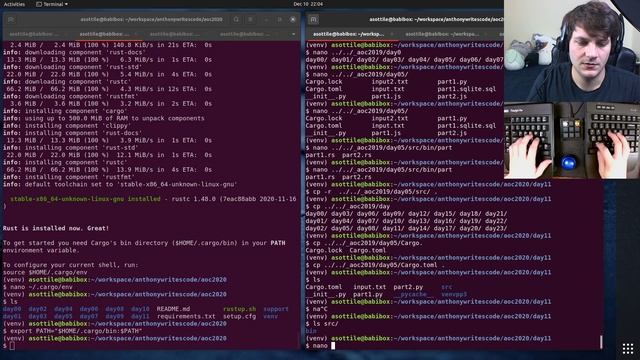Viewport: 640px width, 360px height.
Task: Click 'Cargo.lock Cargo.toml' completion line
Action: click(x=346, y=250)
